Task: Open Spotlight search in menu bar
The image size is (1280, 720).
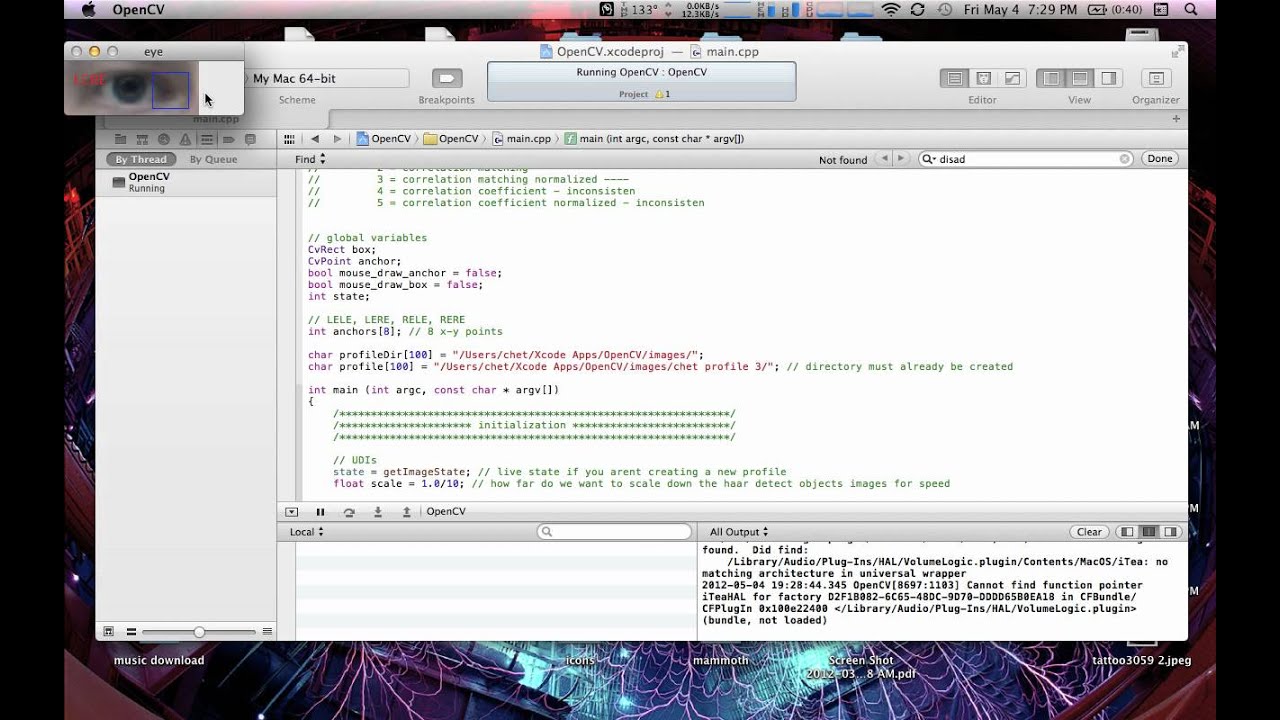Action: [1191, 9]
